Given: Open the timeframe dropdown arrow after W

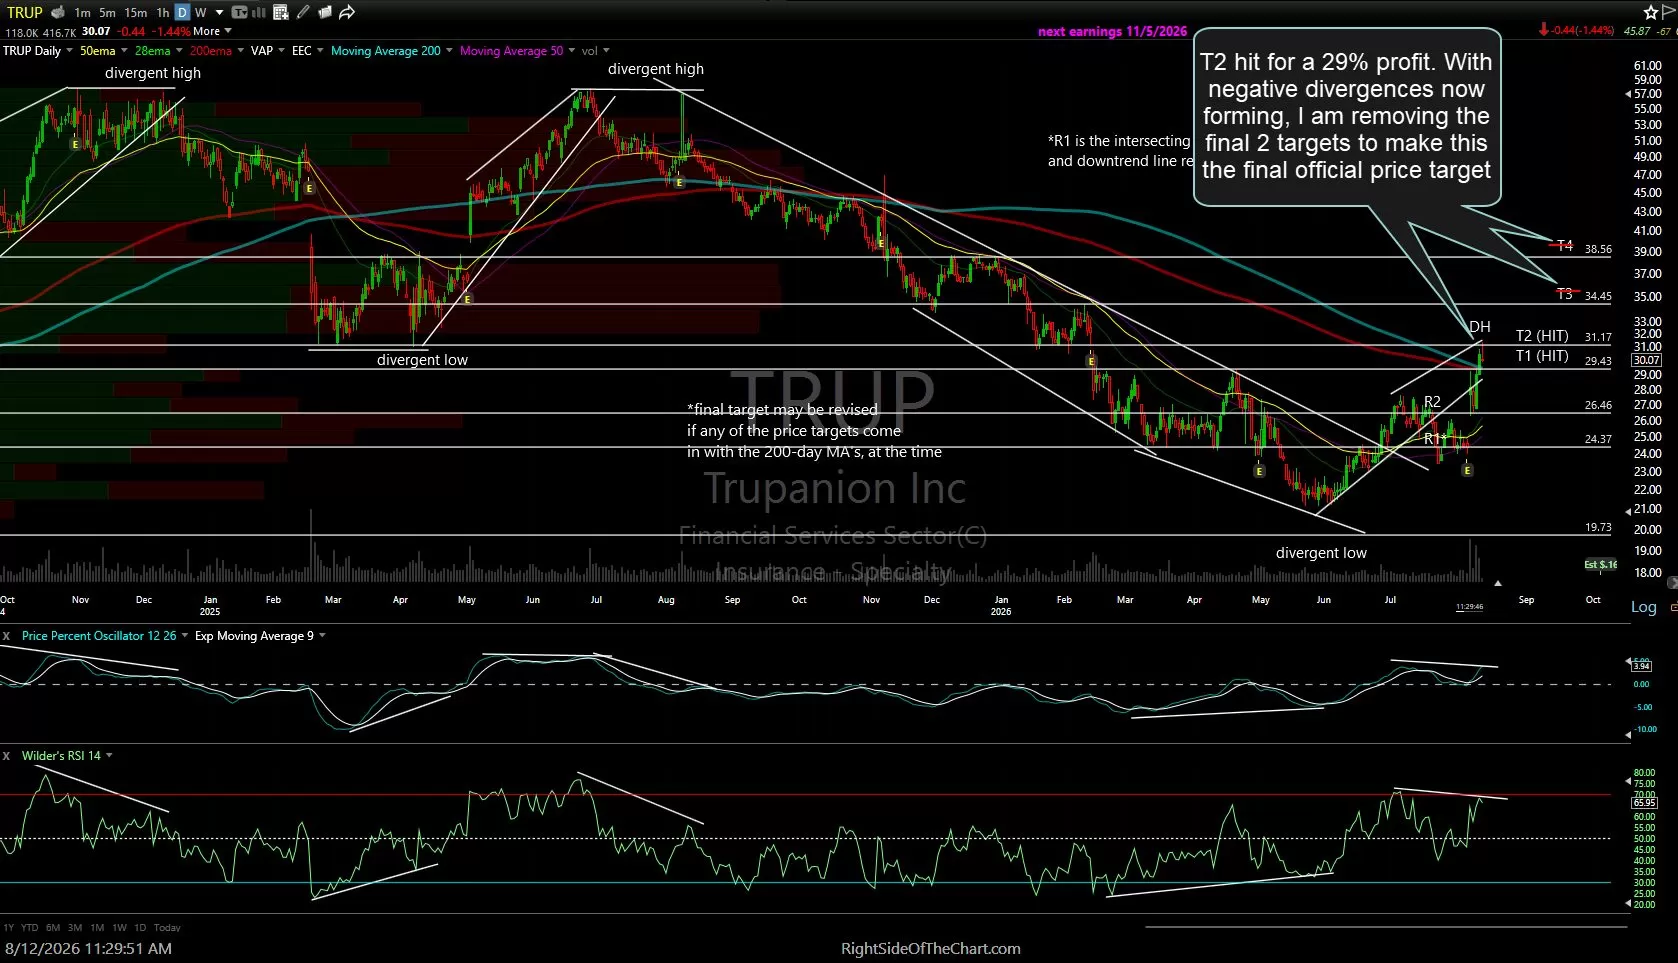Looking at the screenshot, I should tap(219, 13).
